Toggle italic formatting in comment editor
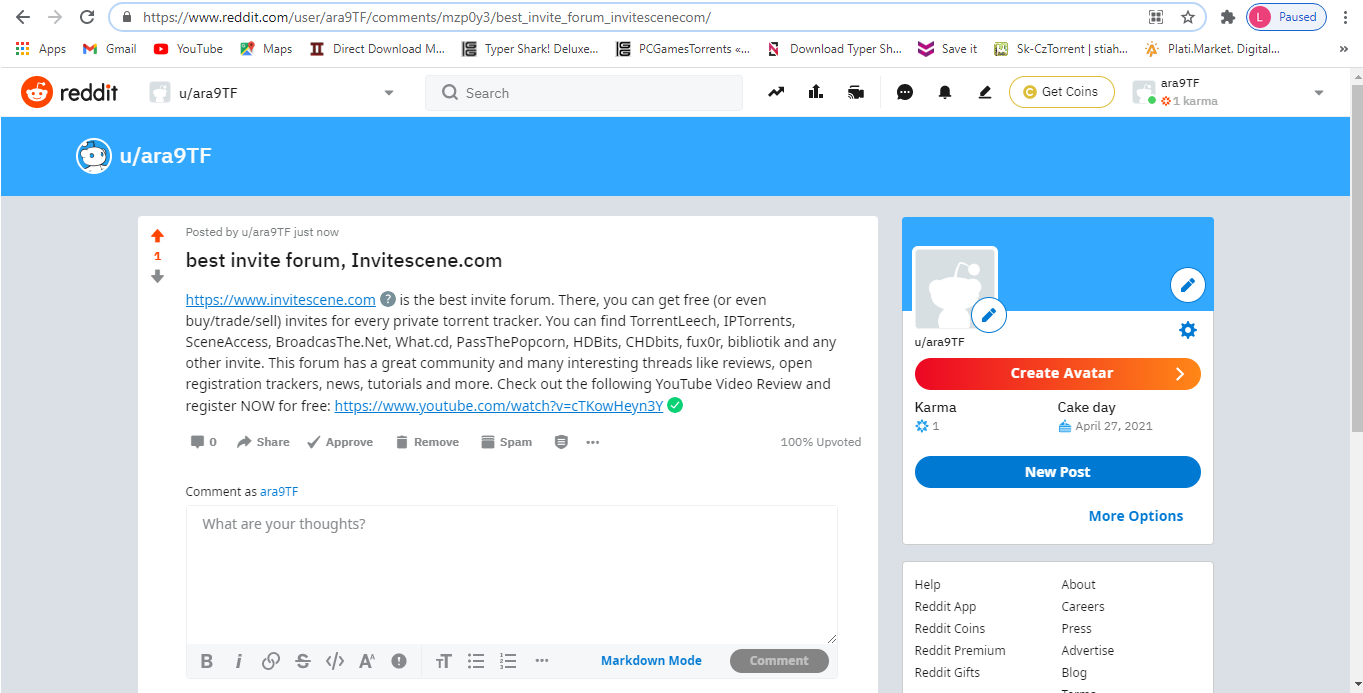Screen dimensions: 1363x693 coord(238,661)
